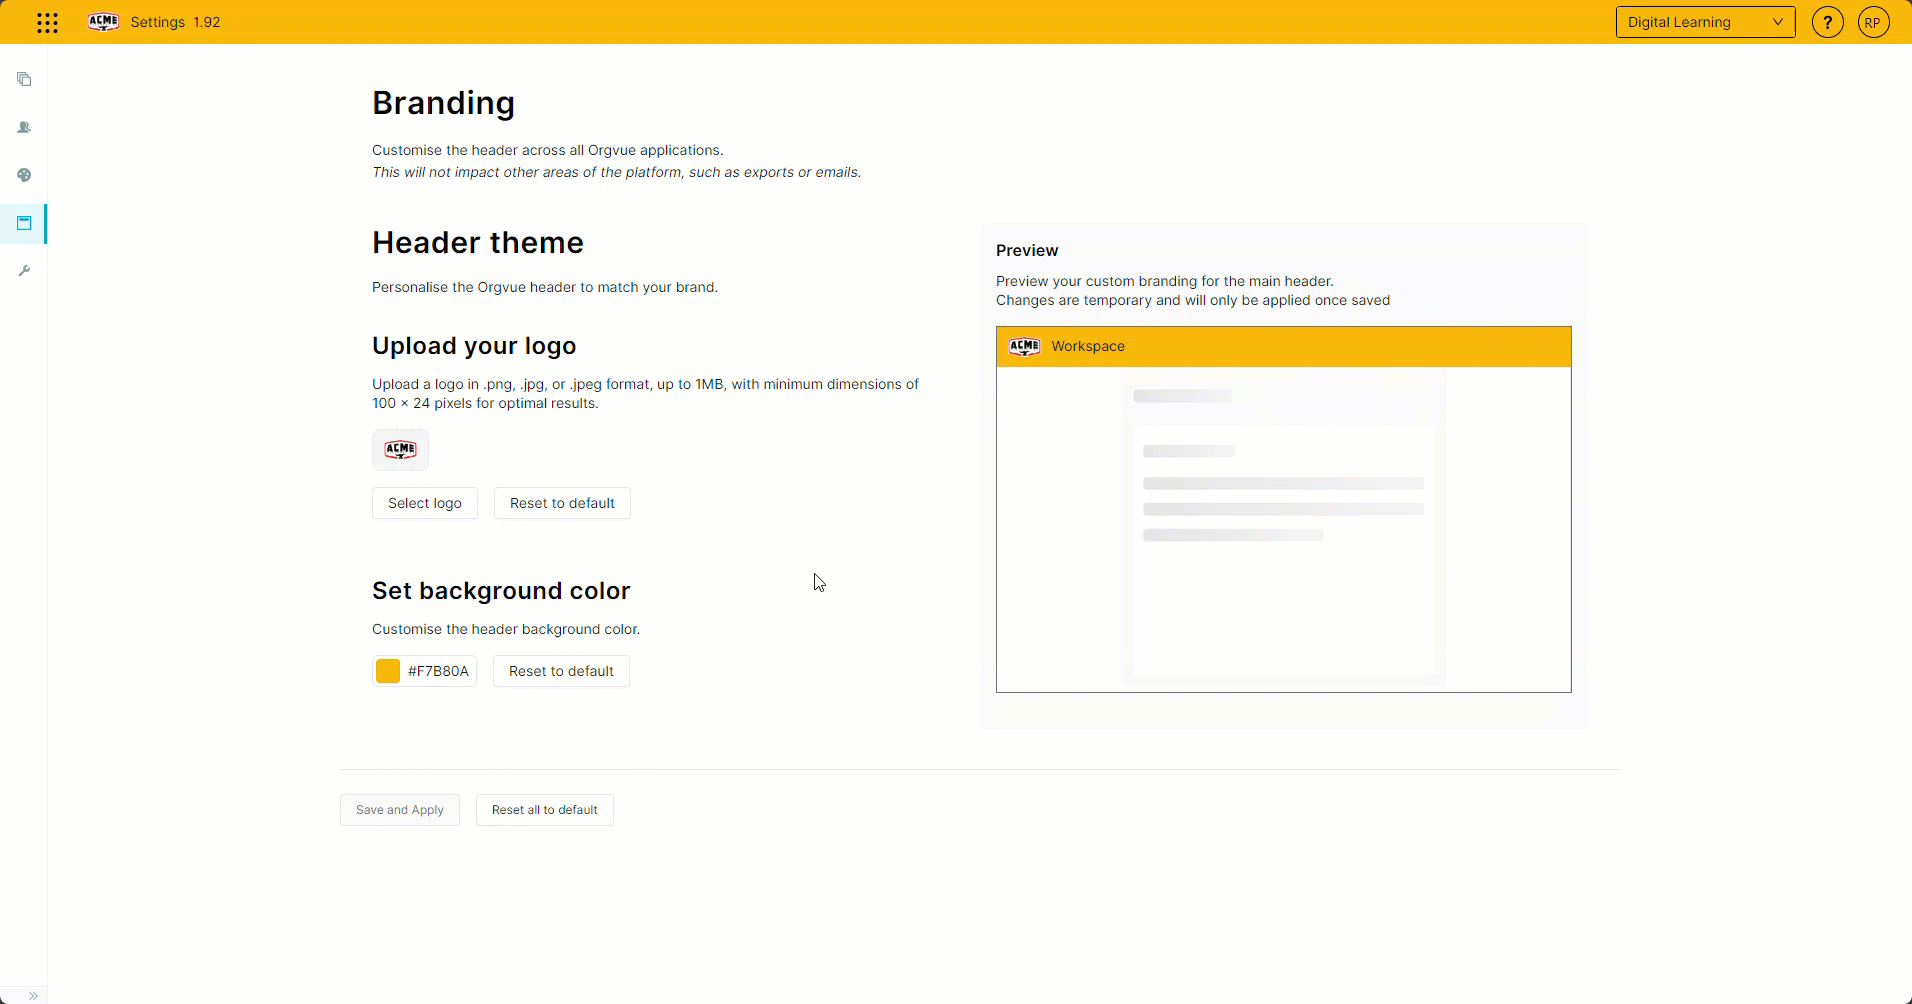Click 'Customise the header background color.' text
This screenshot has height=1004, width=1912.
pos(506,629)
